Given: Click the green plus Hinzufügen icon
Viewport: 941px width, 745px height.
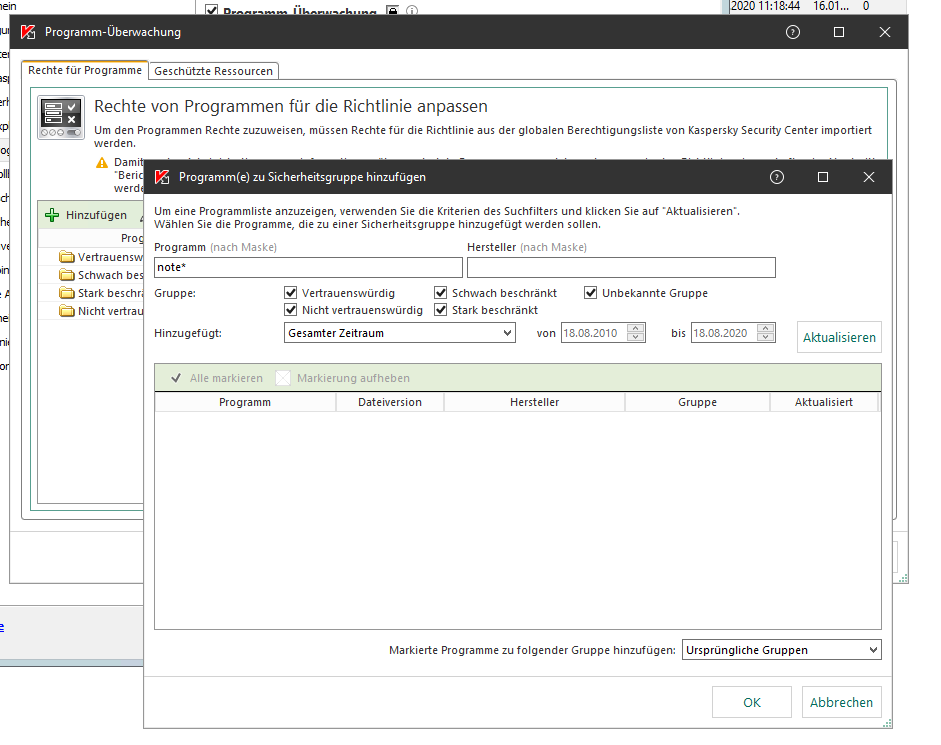Looking at the screenshot, I should (53, 215).
